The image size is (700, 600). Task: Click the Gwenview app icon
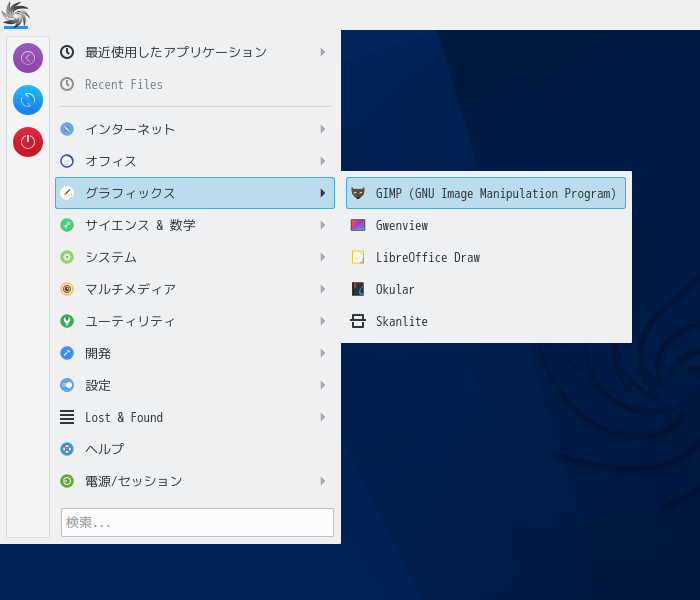click(x=358, y=225)
